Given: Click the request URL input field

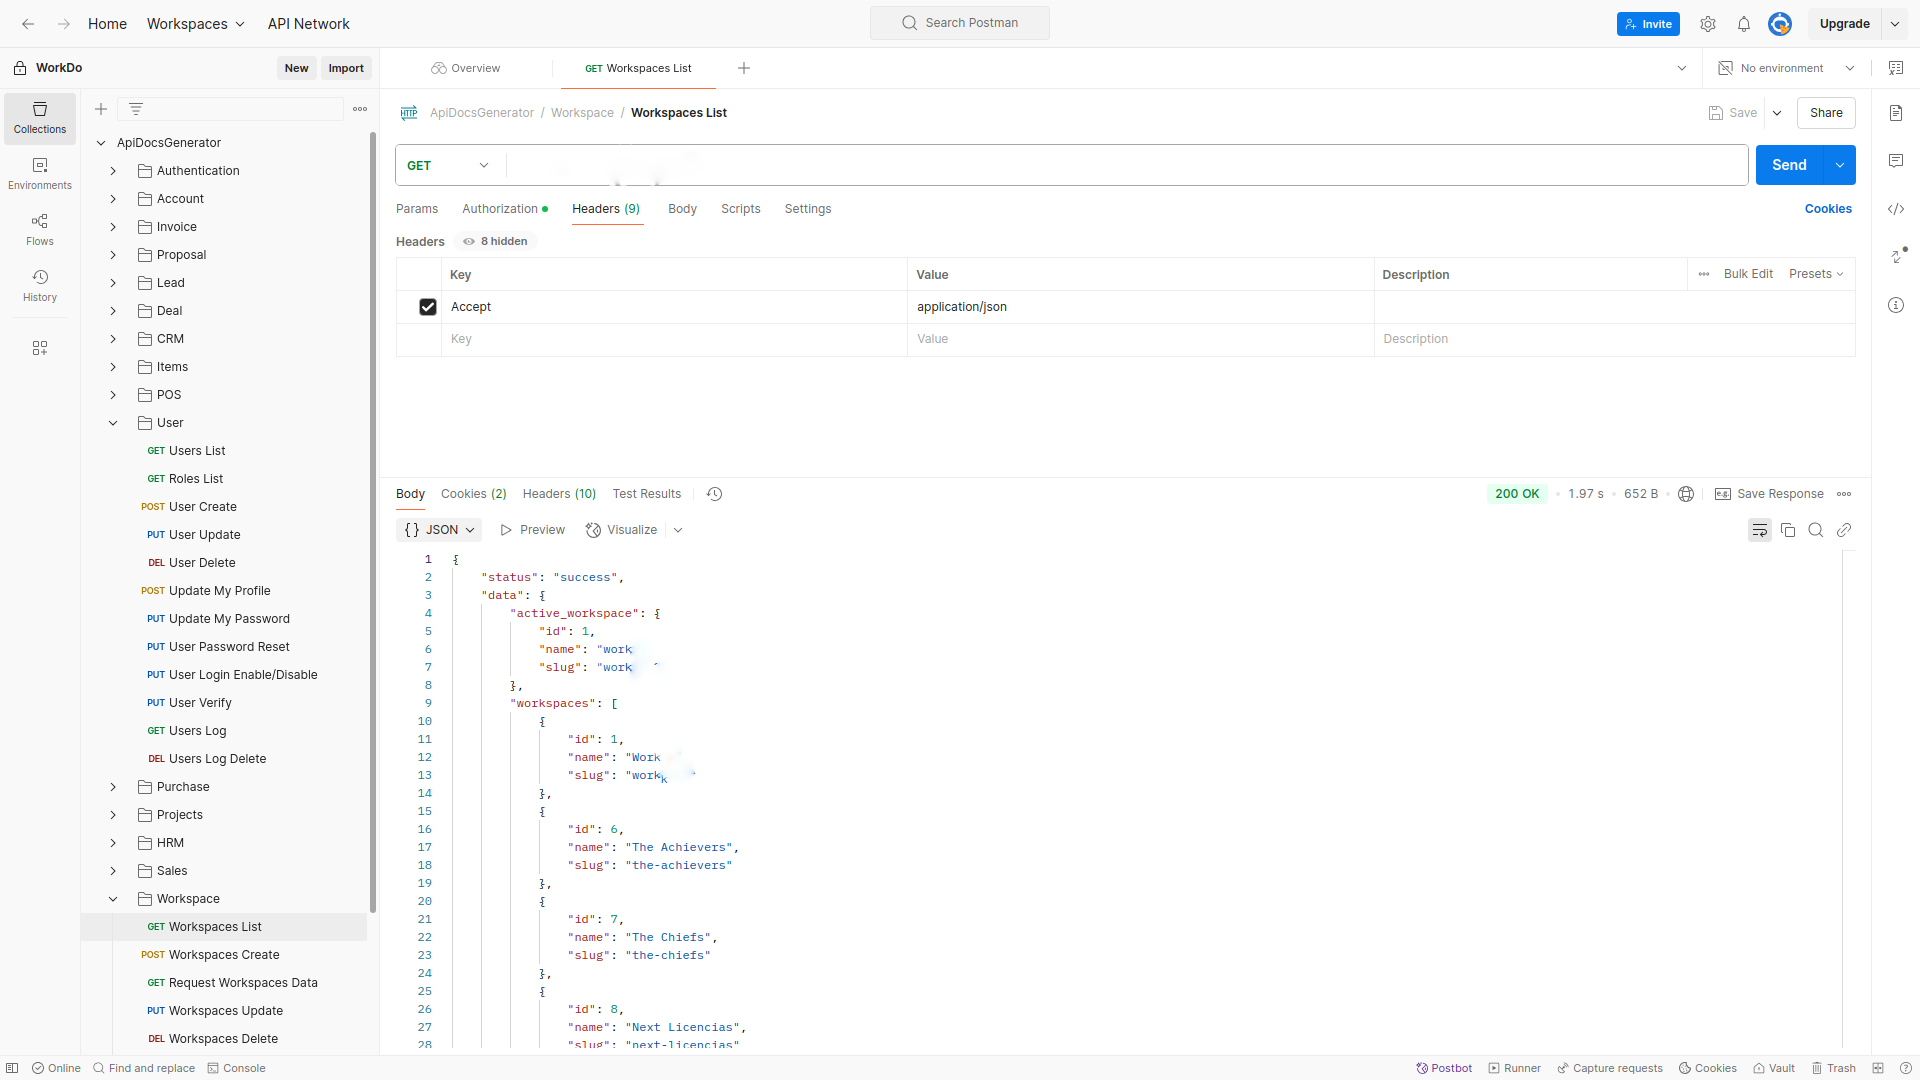Looking at the screenshot, I should pyautogui.click(x=1127, y=165).
